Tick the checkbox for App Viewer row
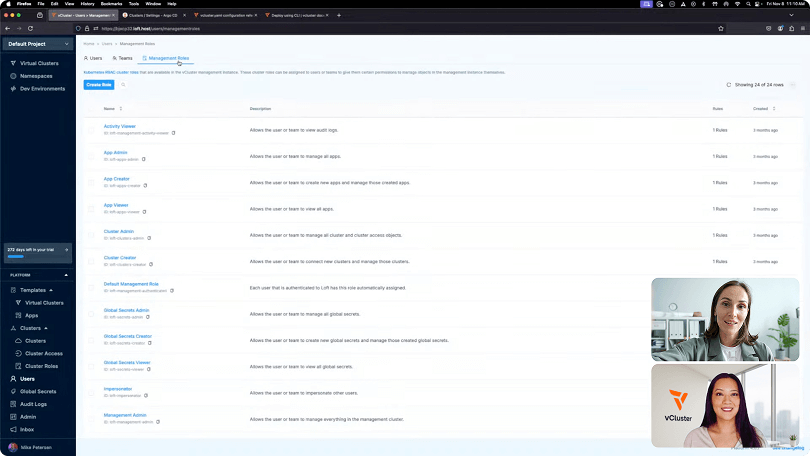The height and width of the screenshot is (456, 810). (91, 209)
